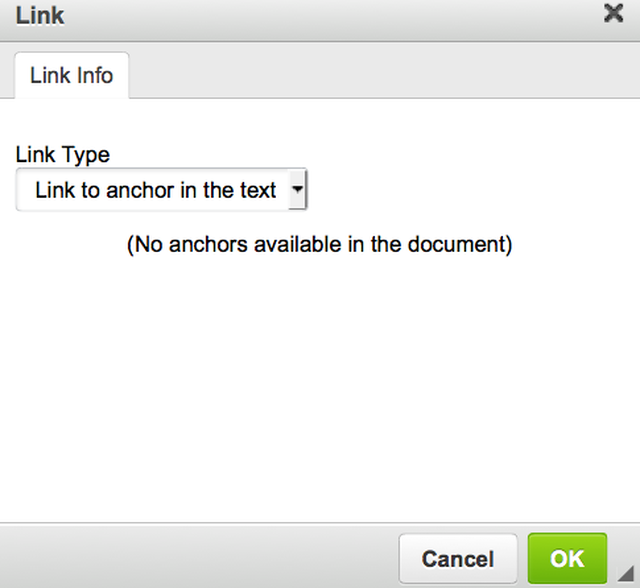This screenshot has height=588, width=640.
Task: Click the 'Link Type' field label
Action: click(63, 155)
